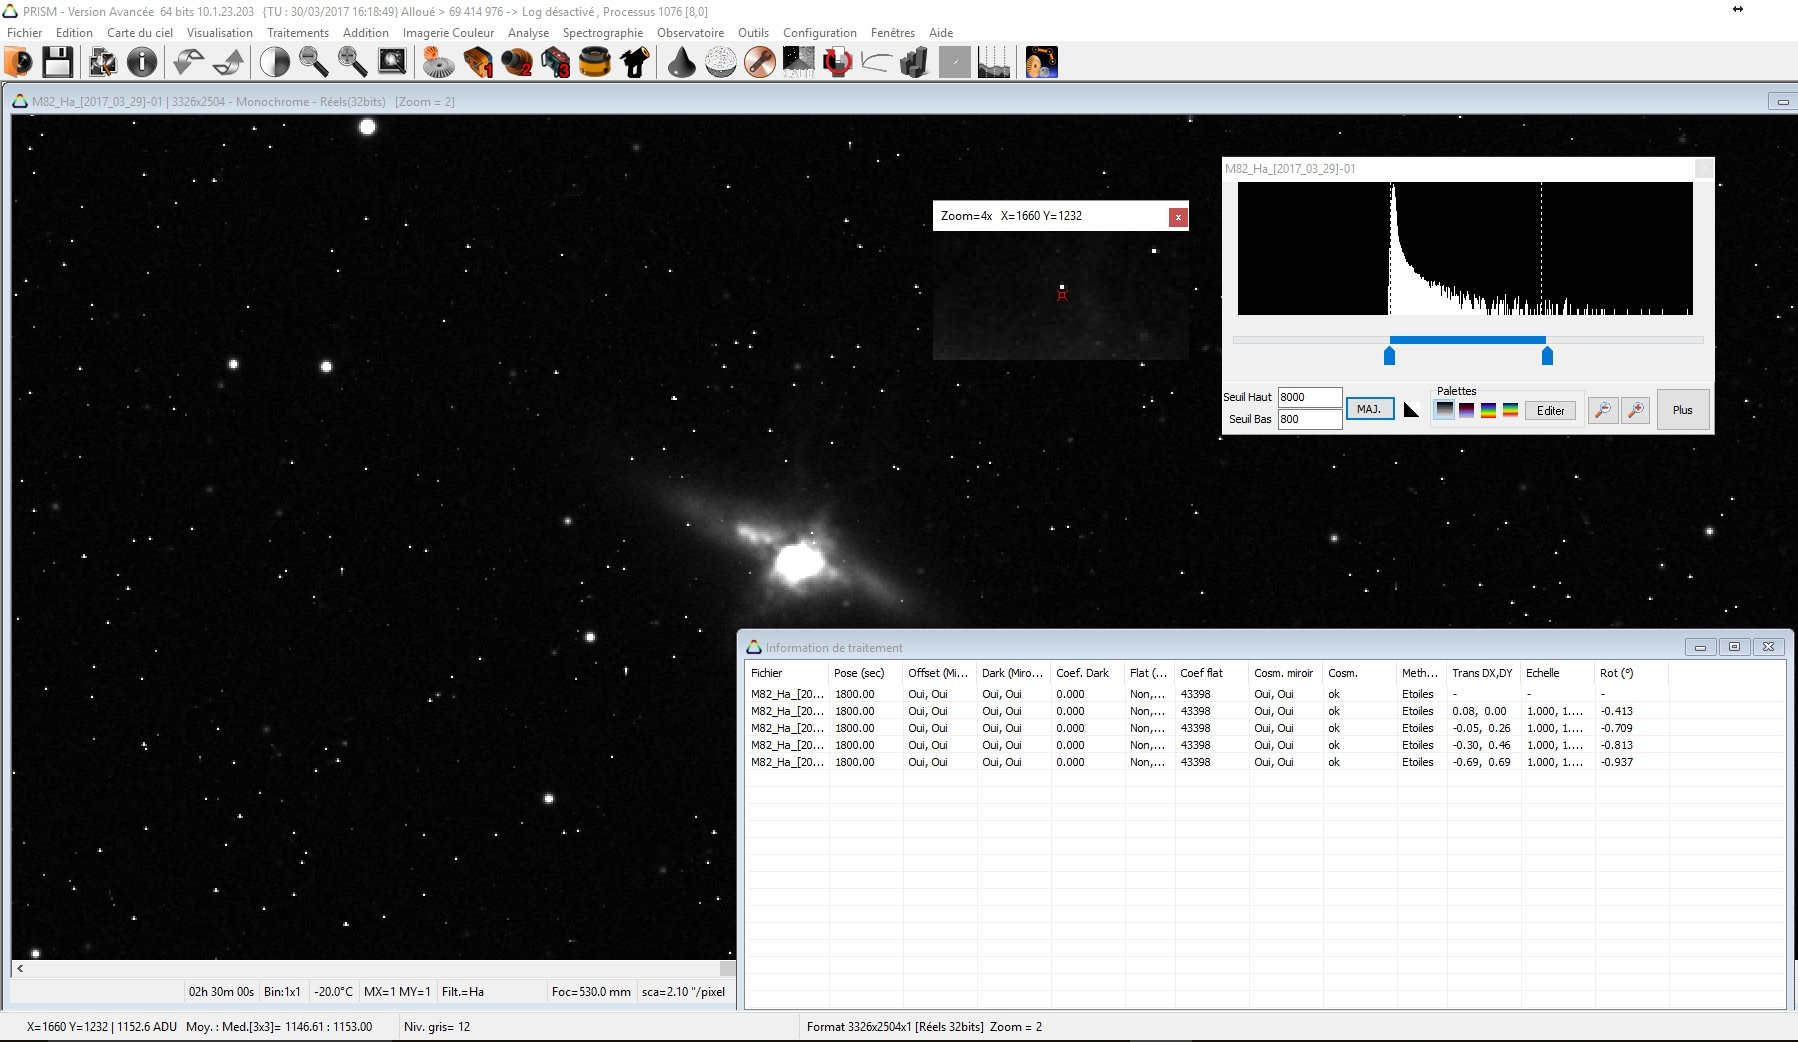
Task: Click the zoom in magnifier in main toolbar
Action: (352, 62)
